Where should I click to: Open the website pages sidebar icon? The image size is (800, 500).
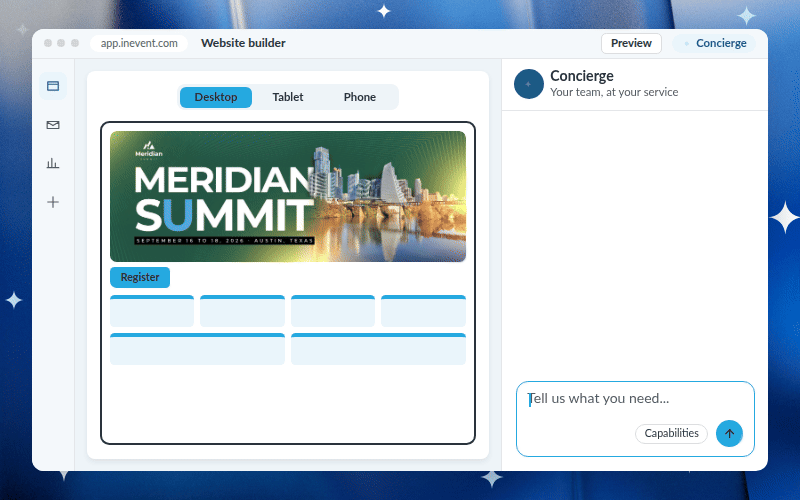tap(53, 86)
